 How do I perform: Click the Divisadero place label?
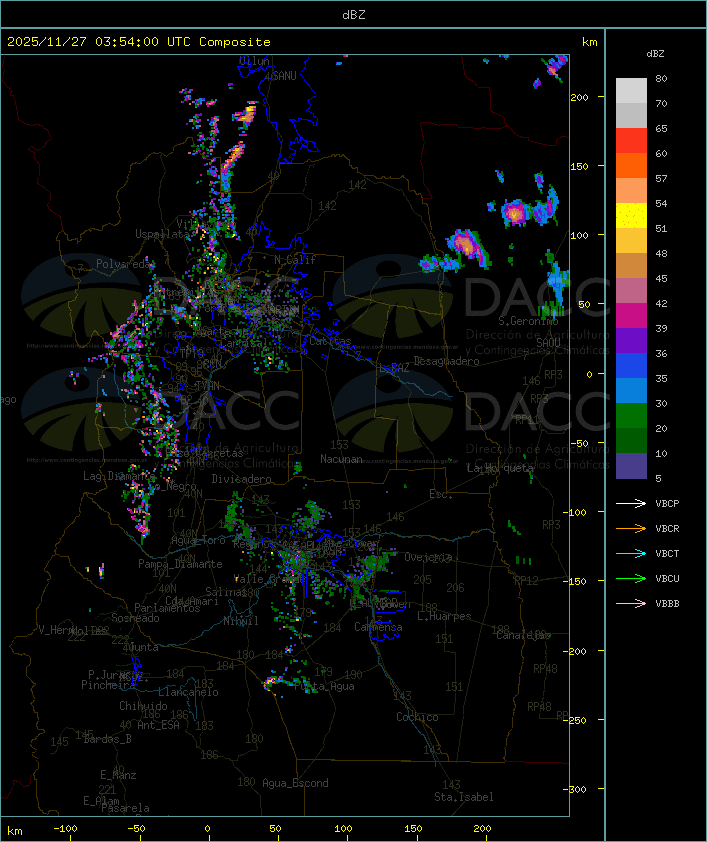click(x=241, y=478)
